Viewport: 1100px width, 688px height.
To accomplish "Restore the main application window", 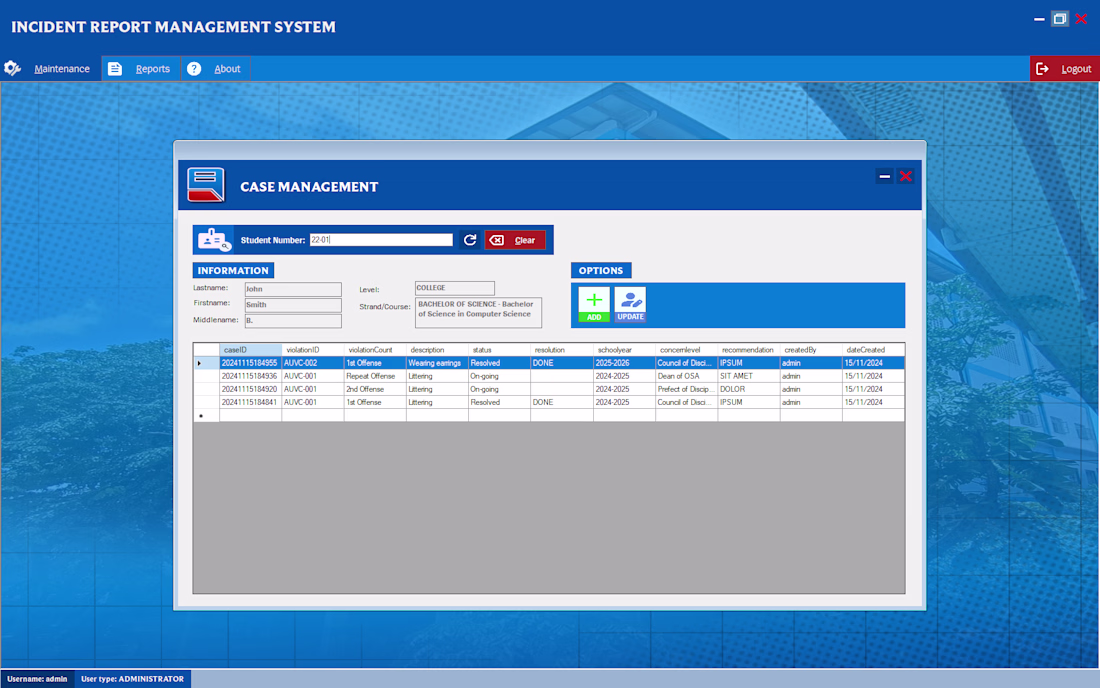I will pos(1060,19).
